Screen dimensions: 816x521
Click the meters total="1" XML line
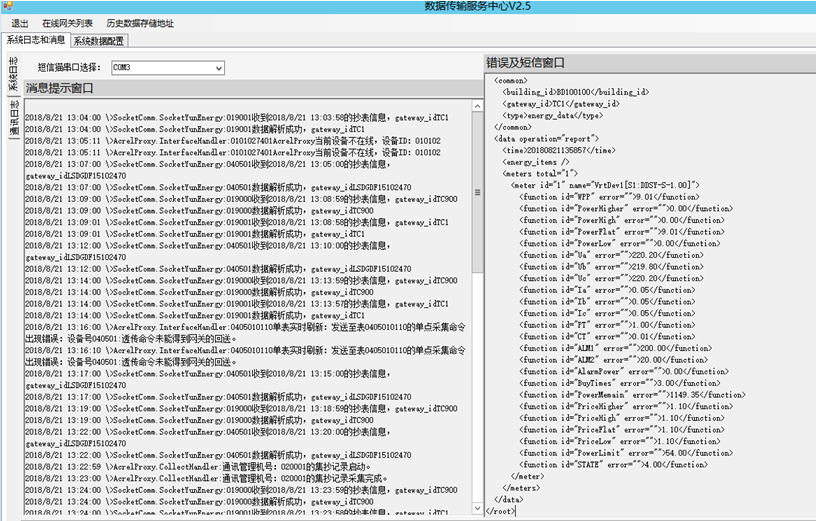[x=540, y=174]
